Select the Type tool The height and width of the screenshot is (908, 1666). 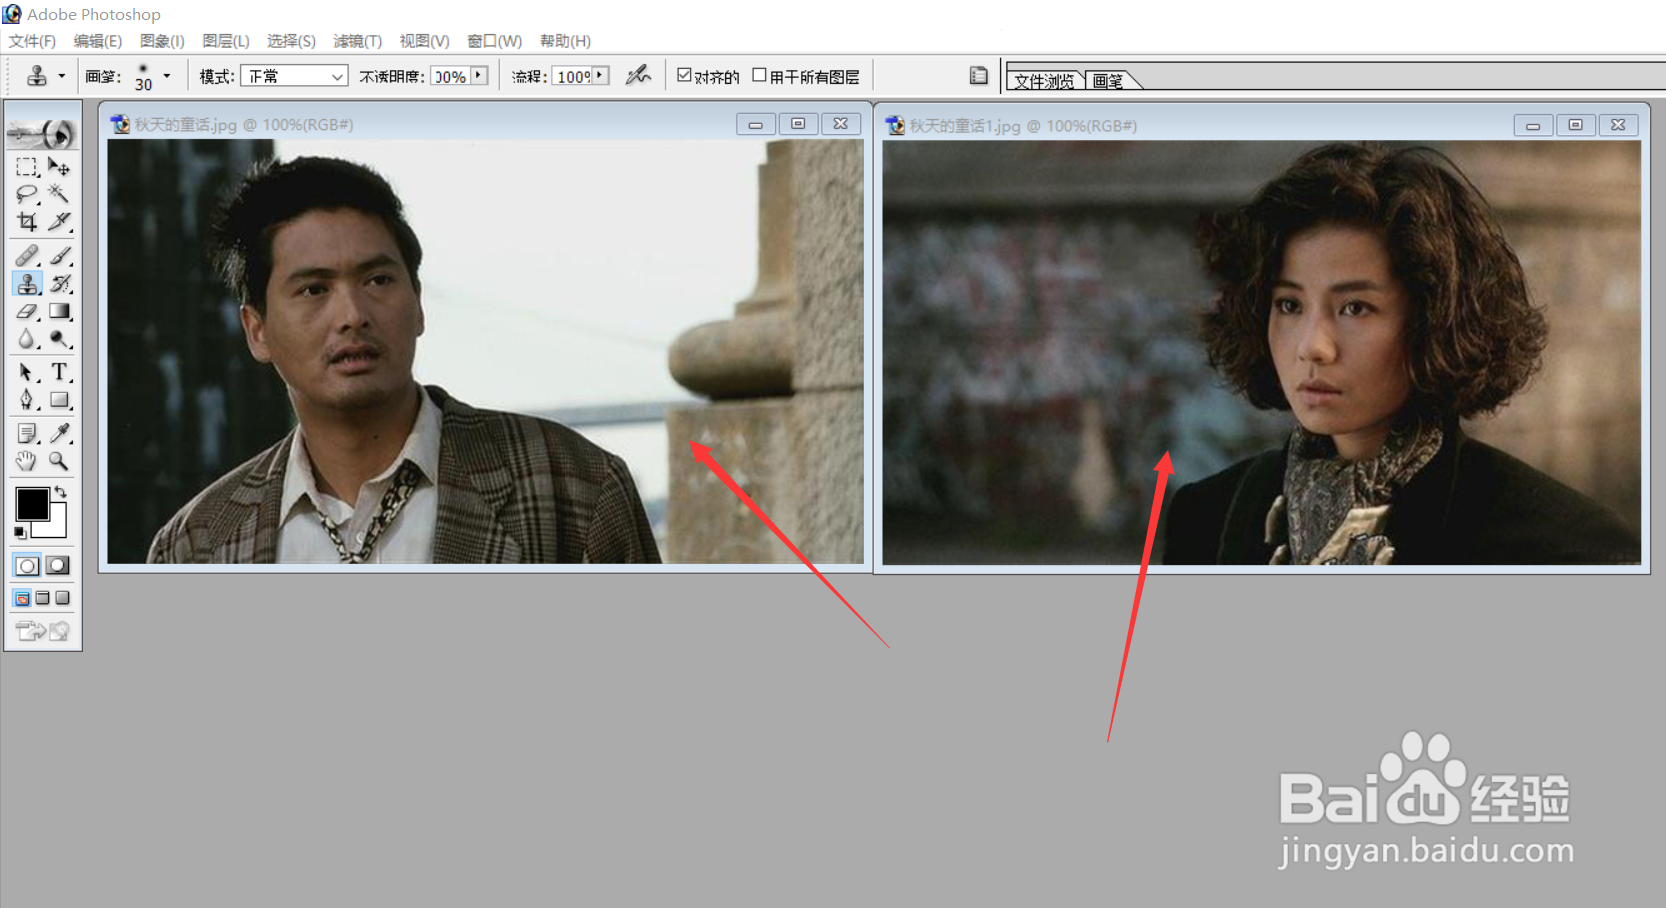click(x=59, y=373)
